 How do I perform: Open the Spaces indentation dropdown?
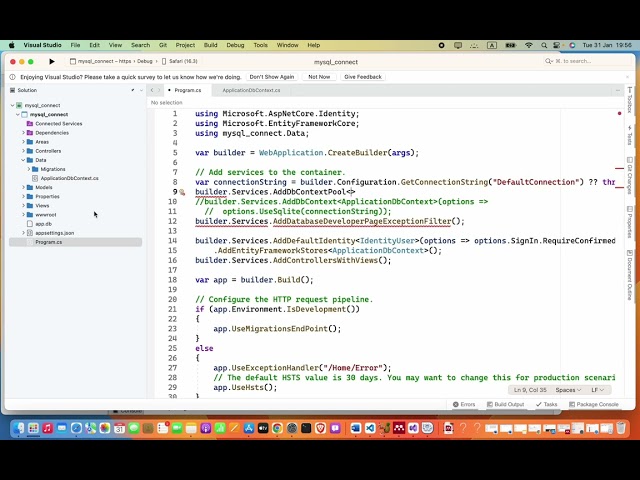[568, 390]
